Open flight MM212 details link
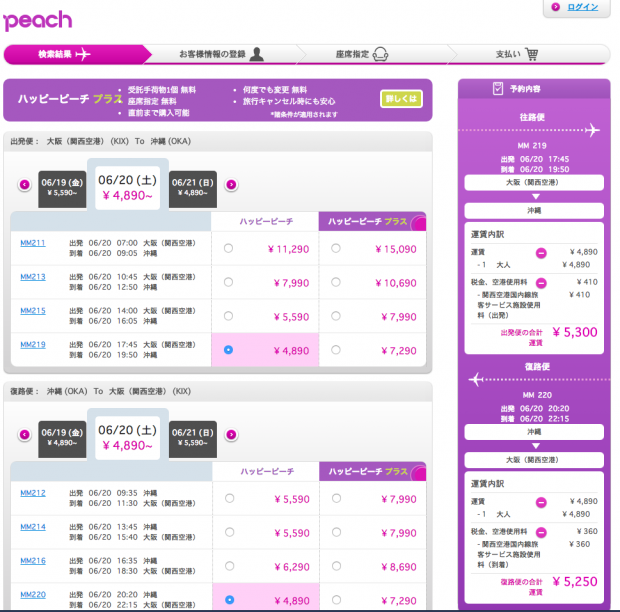Viewport: 620px width, 612px height. pyautogui.click(x=33, y=493)
